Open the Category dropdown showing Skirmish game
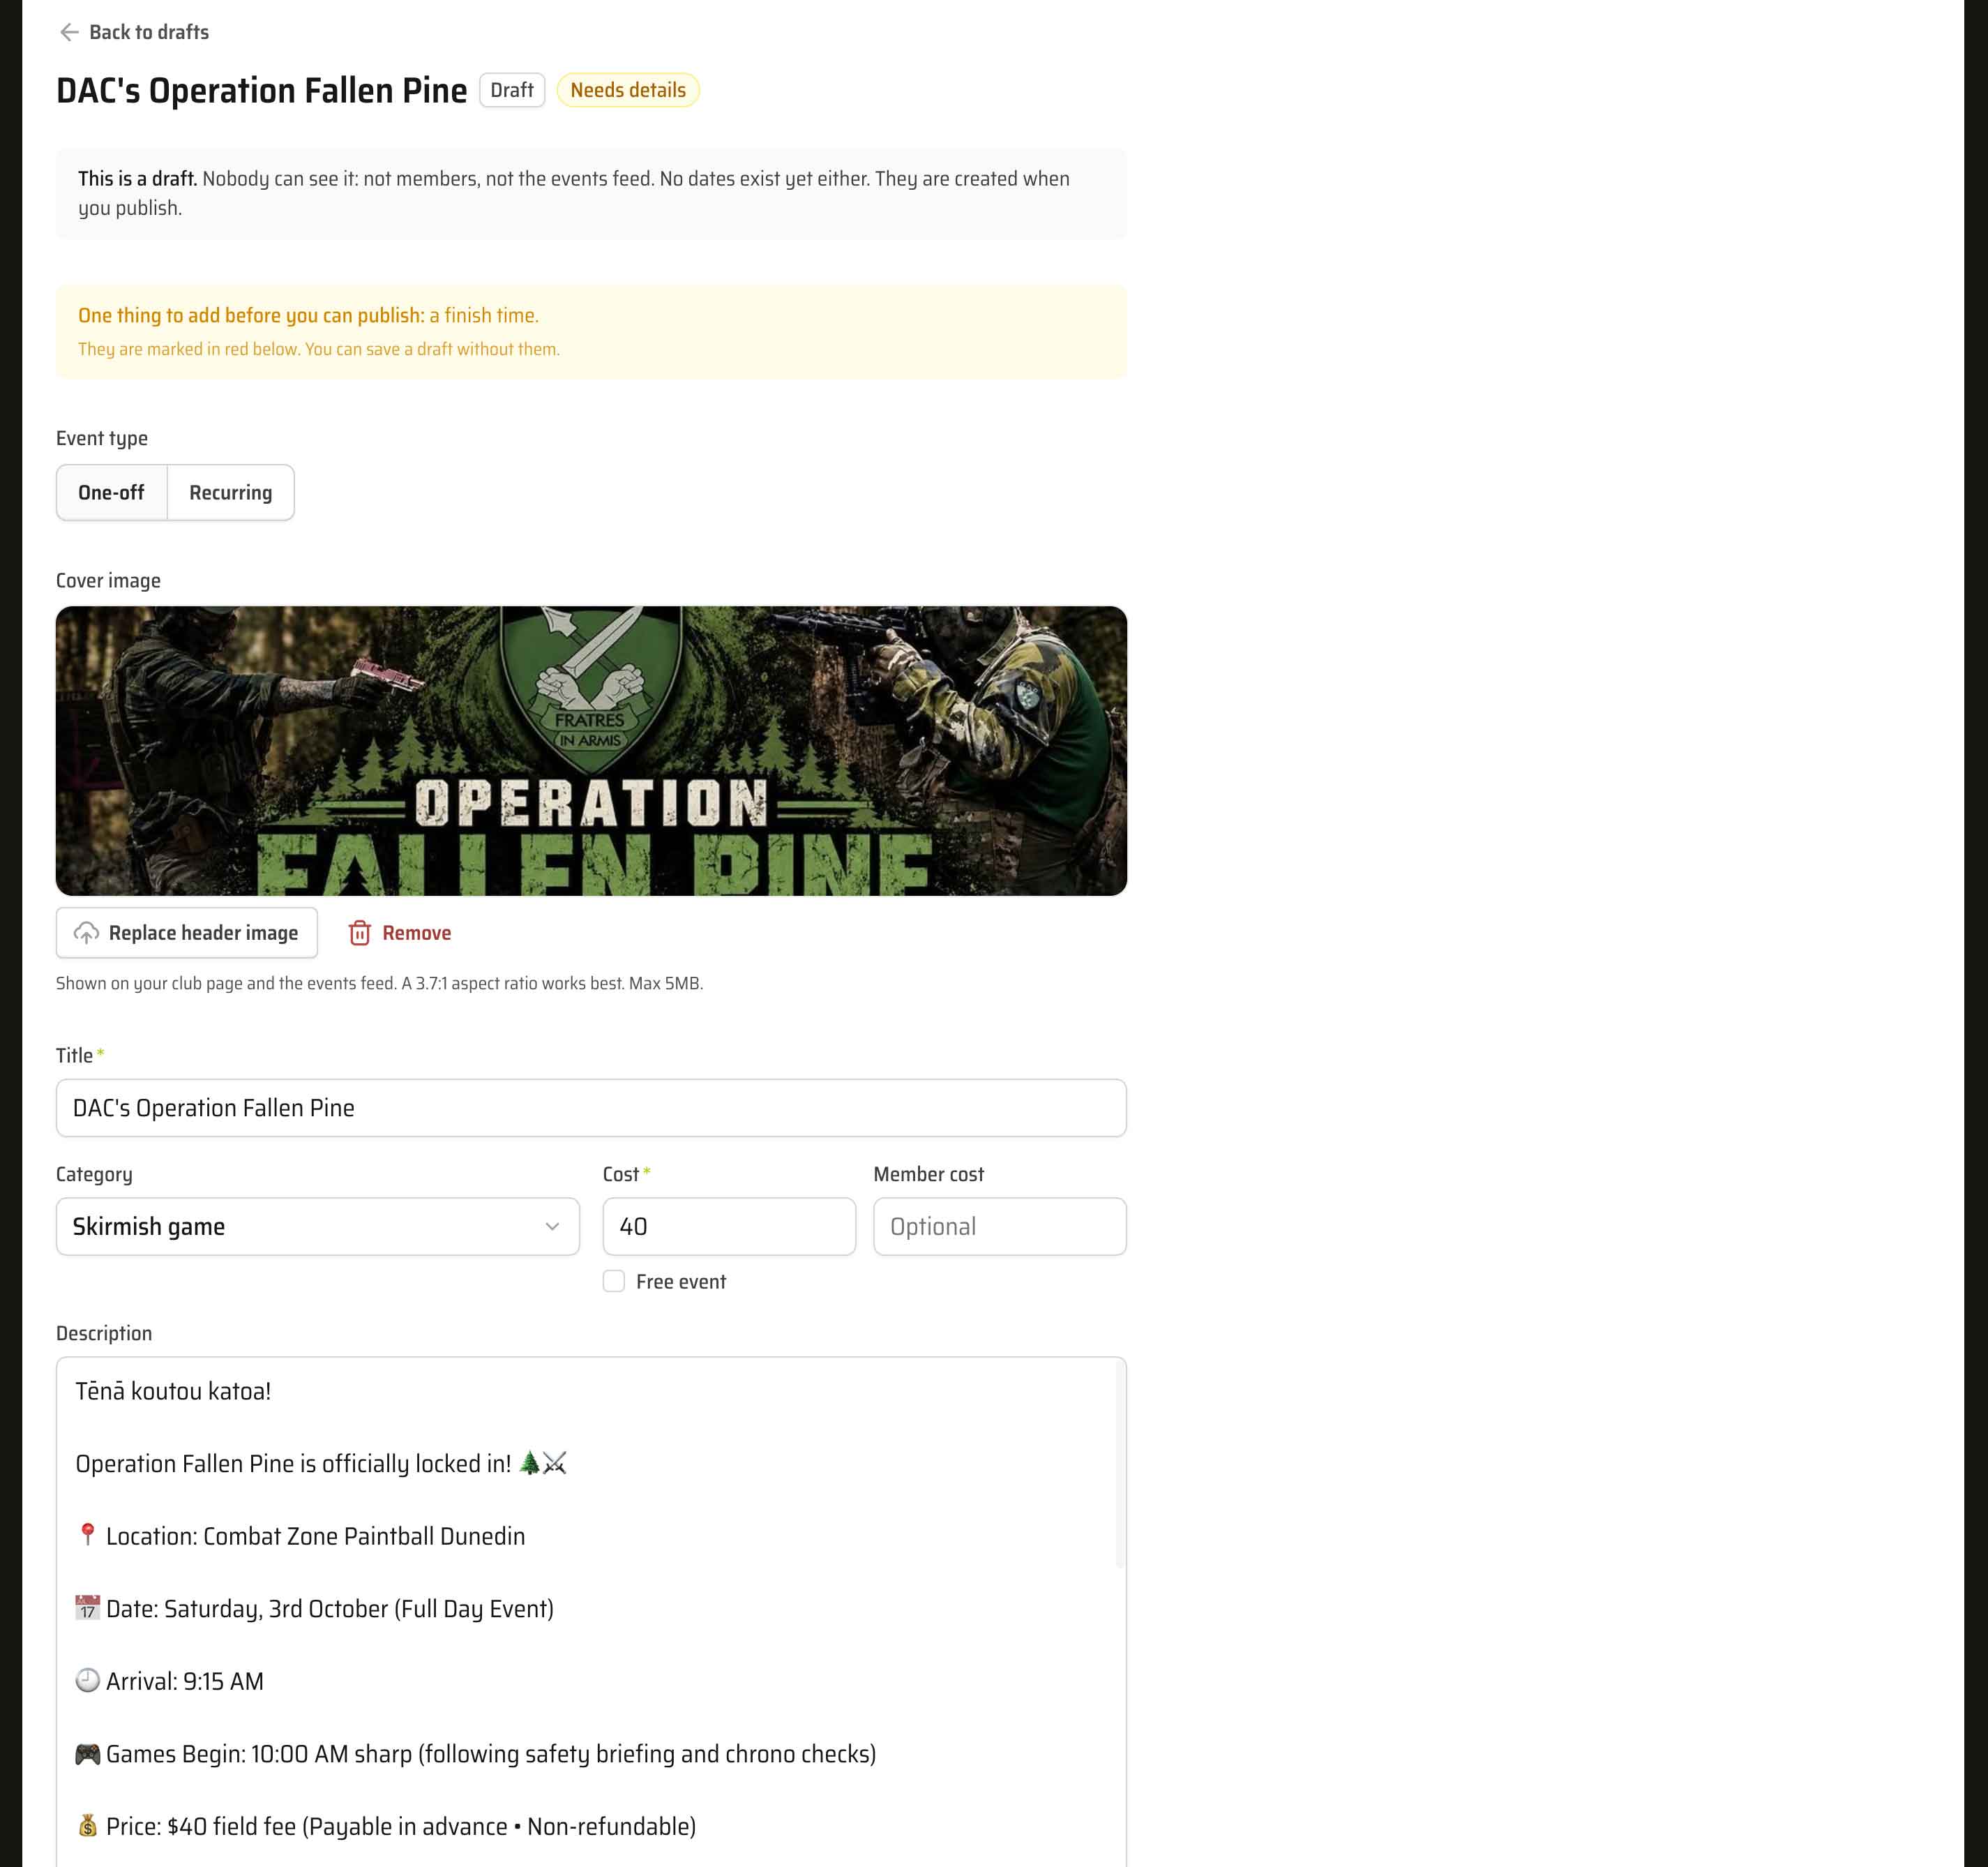Image resolution: width=1988 pixels, height=1867 pixels. [318, 1226]
